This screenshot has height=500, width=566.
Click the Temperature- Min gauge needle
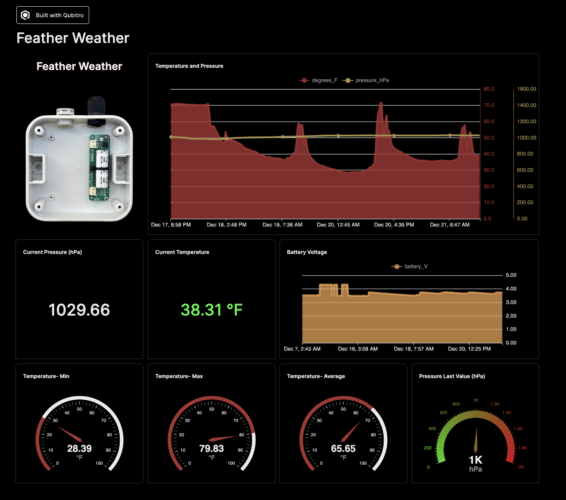click(x=70, y=434)
